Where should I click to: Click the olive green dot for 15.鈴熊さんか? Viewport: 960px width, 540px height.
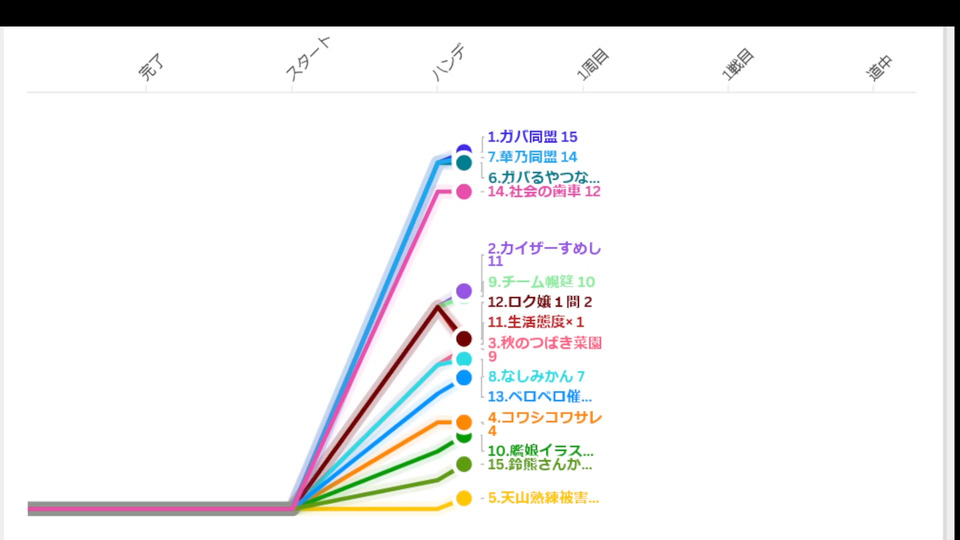[464, 464]
